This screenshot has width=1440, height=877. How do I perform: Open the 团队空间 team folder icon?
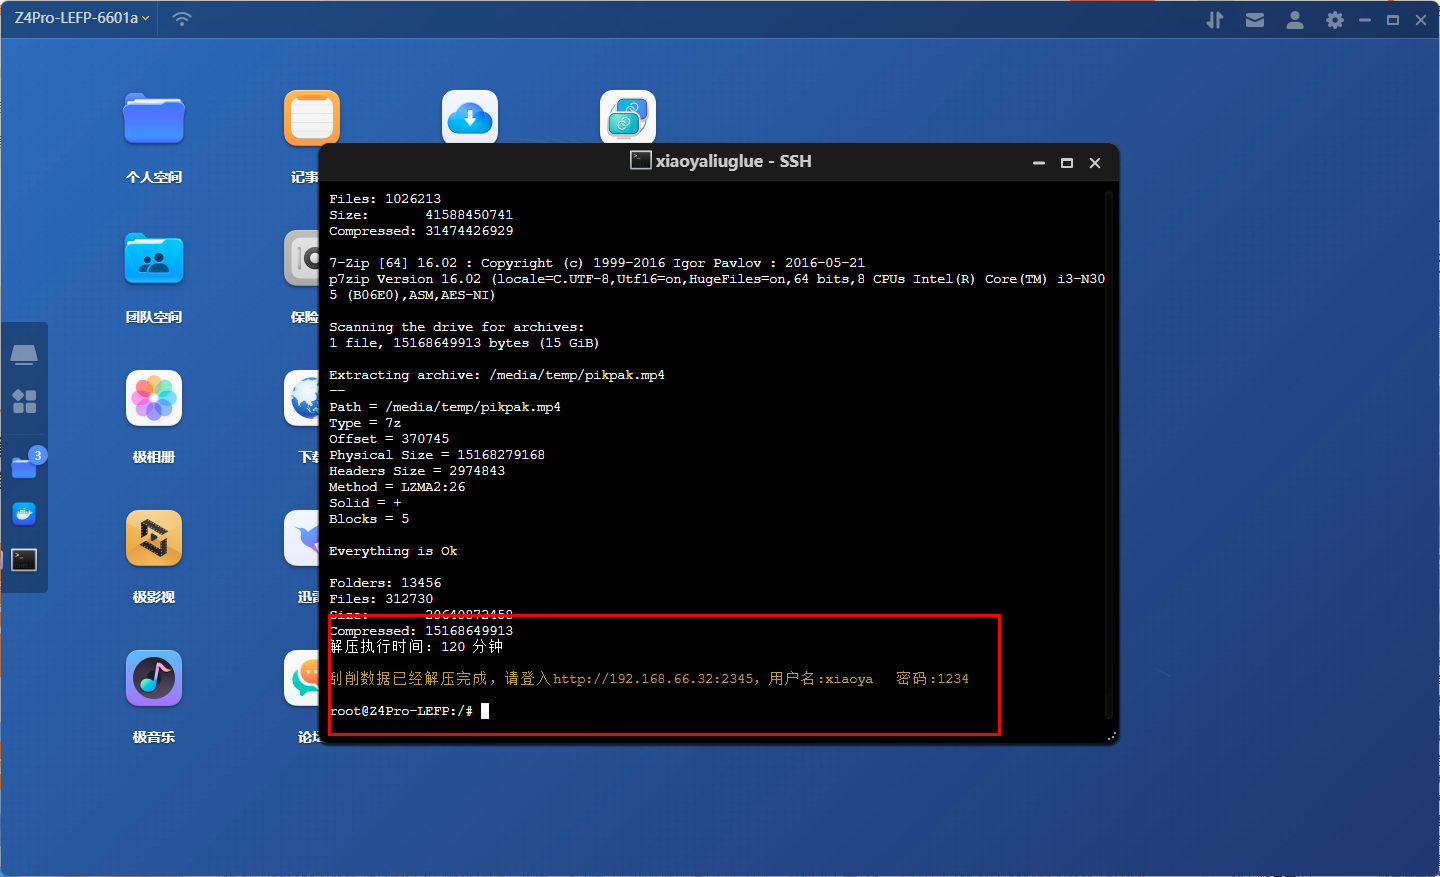(x=154, y=259)
